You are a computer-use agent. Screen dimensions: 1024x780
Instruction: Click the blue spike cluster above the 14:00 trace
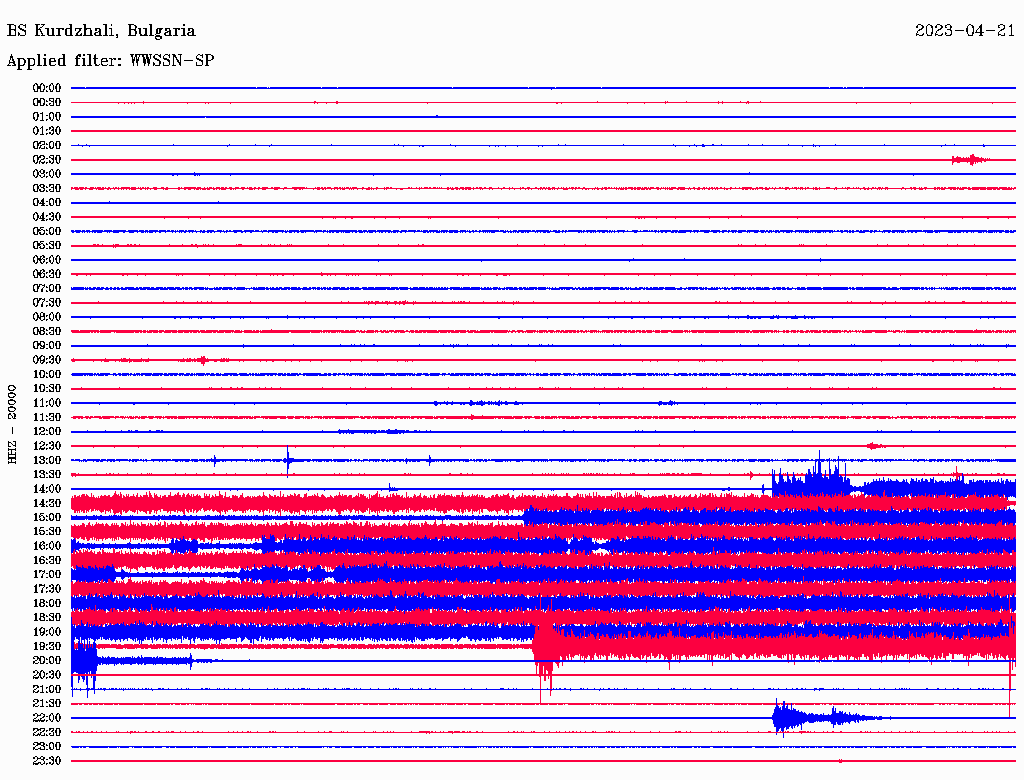812,475
